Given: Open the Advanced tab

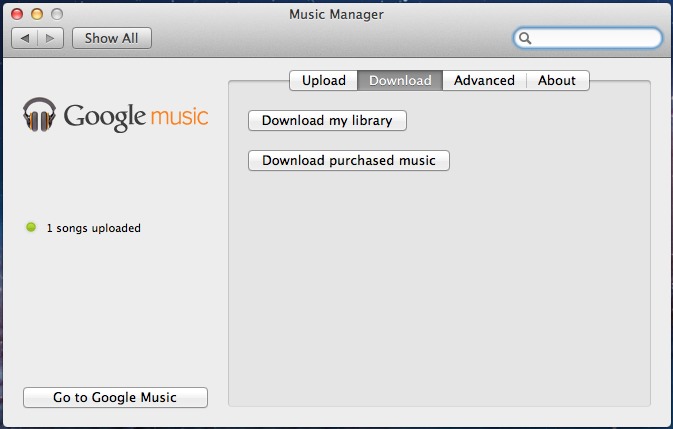Looking at the screenshot, I should (x=484, y=80).
